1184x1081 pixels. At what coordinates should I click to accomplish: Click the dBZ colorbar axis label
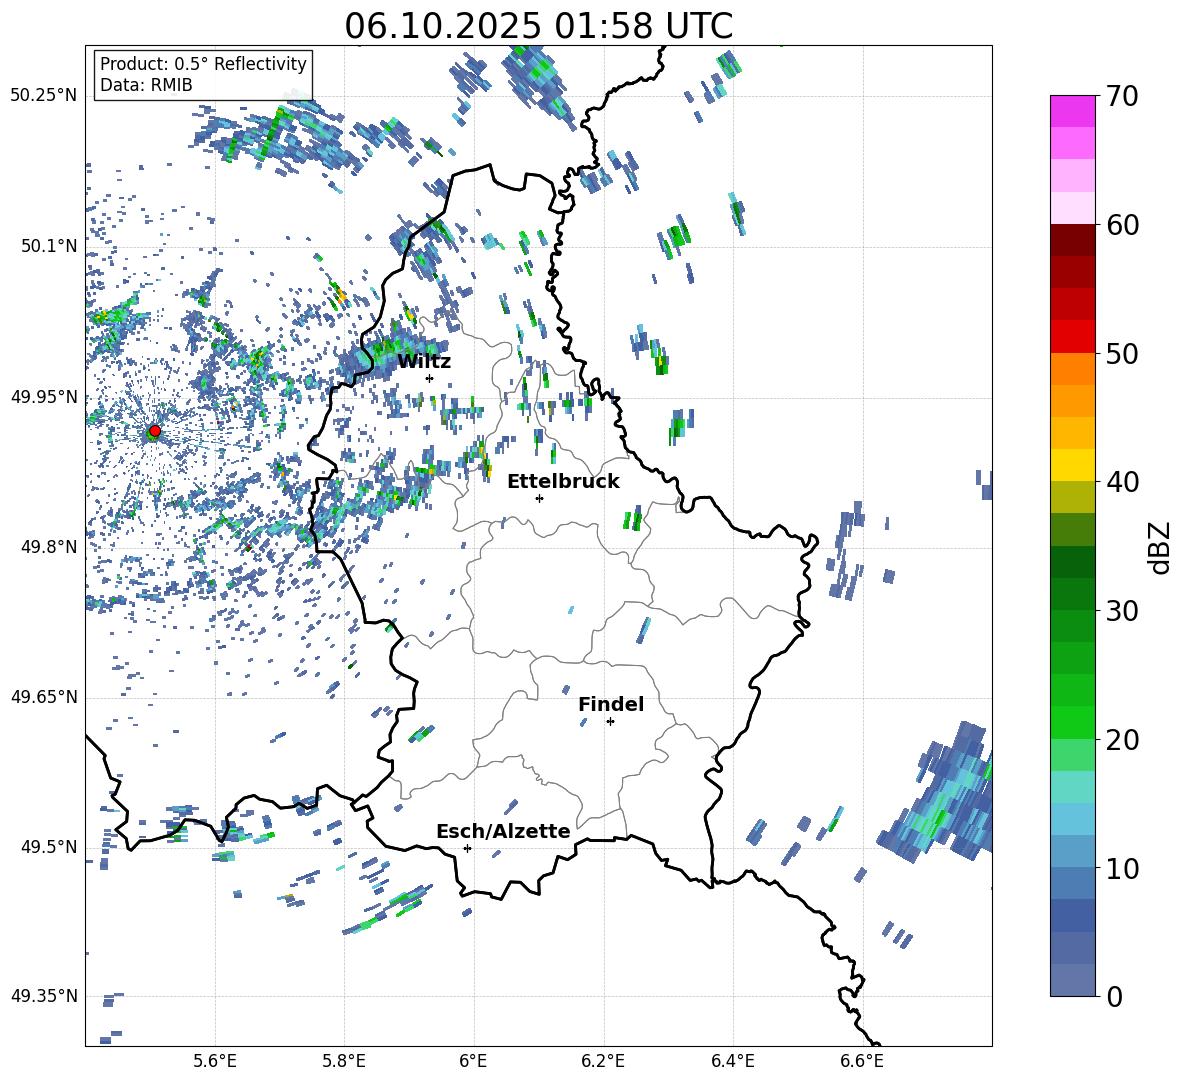click(1158, 547)
